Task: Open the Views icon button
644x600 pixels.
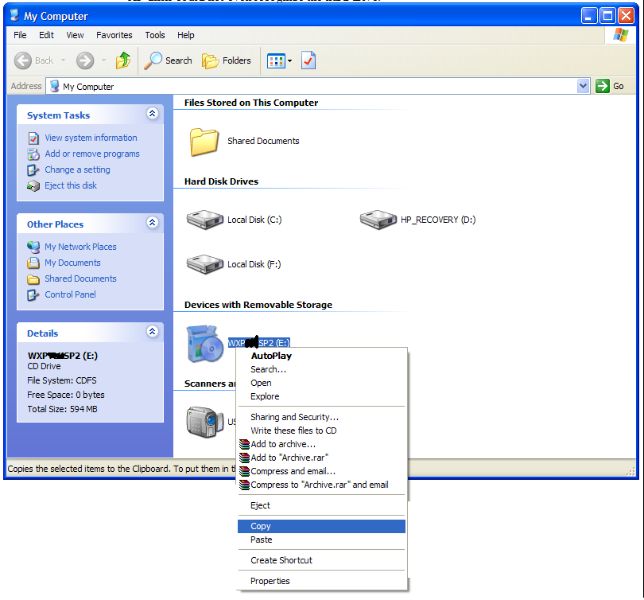Action: click(276, 61)
